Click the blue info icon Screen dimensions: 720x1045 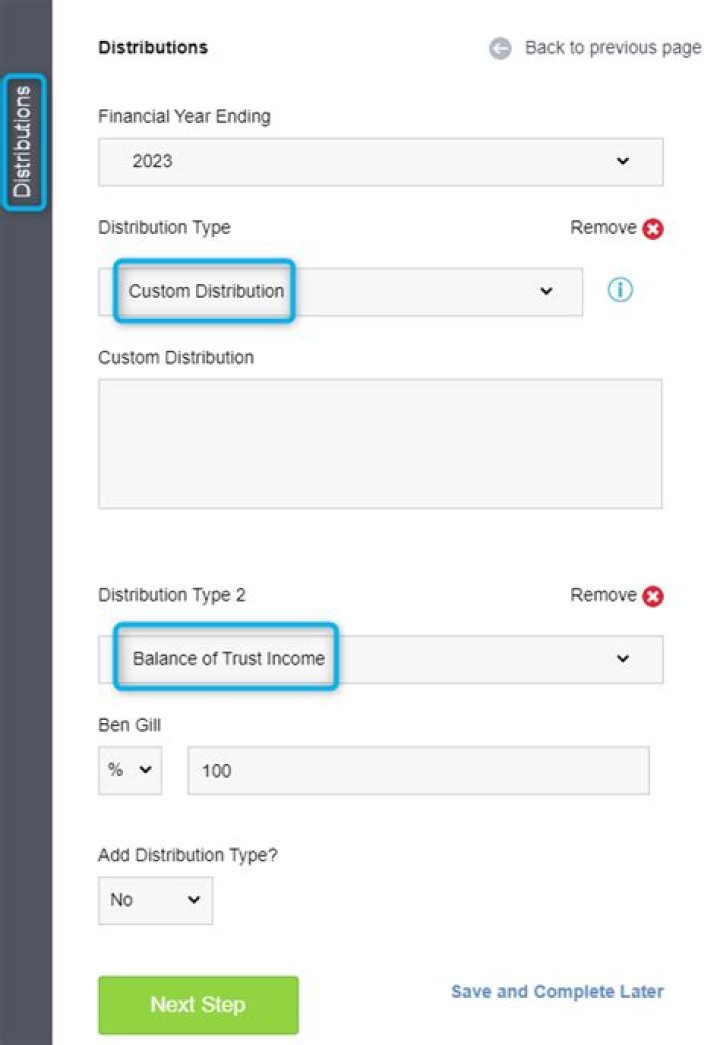click(621, 291)
